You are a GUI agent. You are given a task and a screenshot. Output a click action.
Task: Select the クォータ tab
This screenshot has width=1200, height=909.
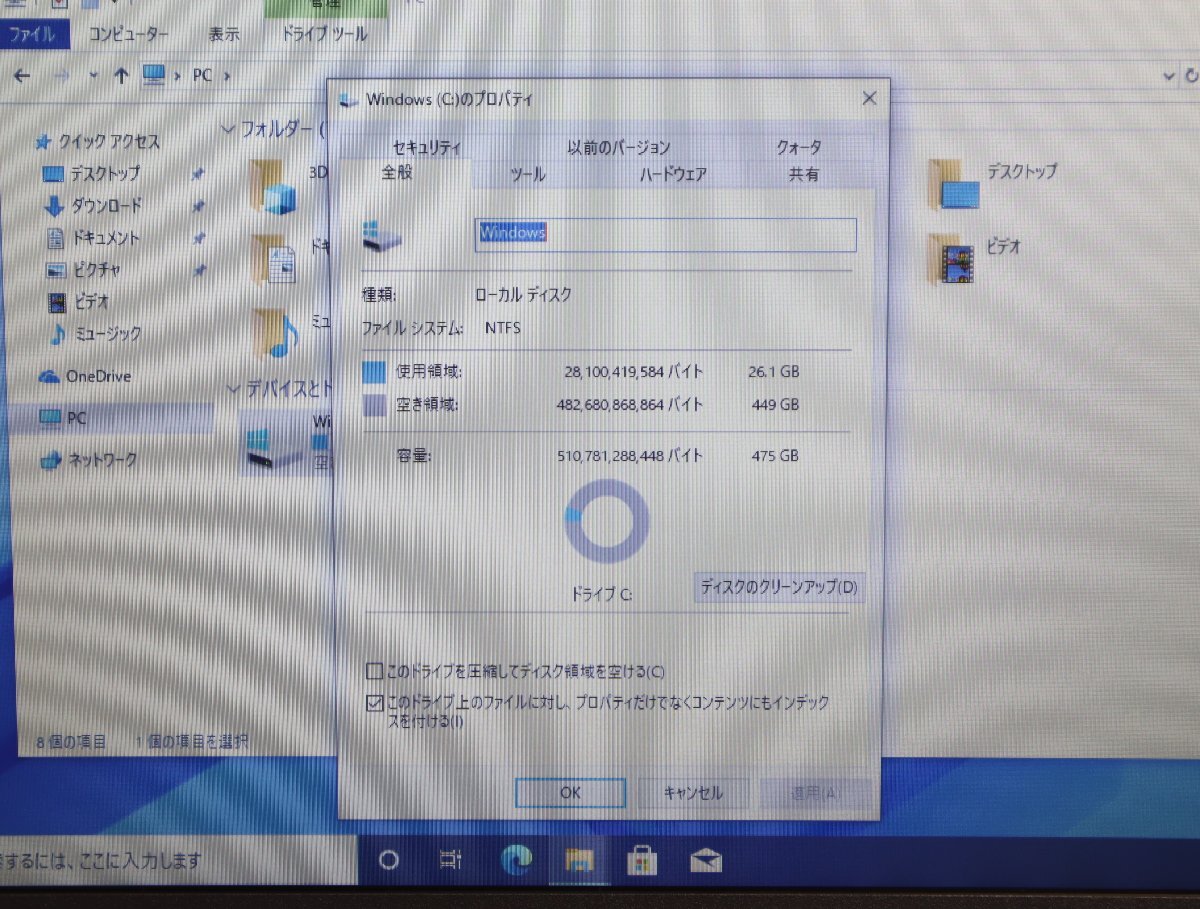[x=799, y=148]
